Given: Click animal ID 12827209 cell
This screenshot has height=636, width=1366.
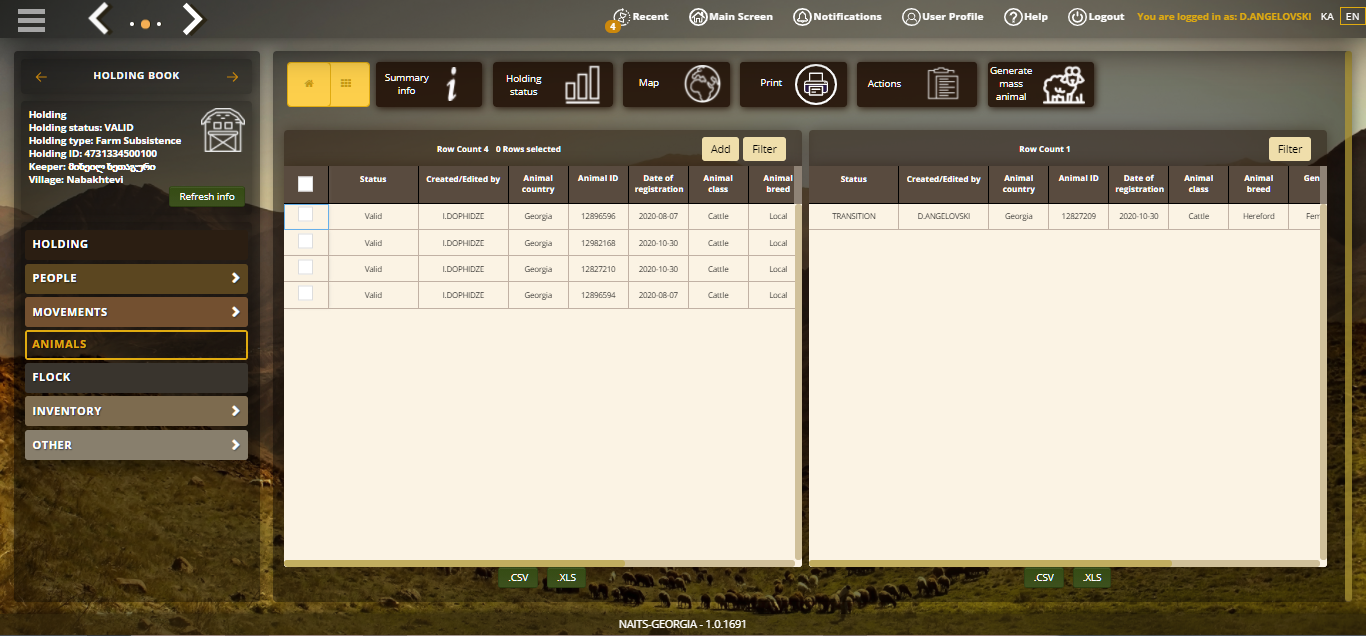Looking at the screenshot, I should coord(1078,216).
